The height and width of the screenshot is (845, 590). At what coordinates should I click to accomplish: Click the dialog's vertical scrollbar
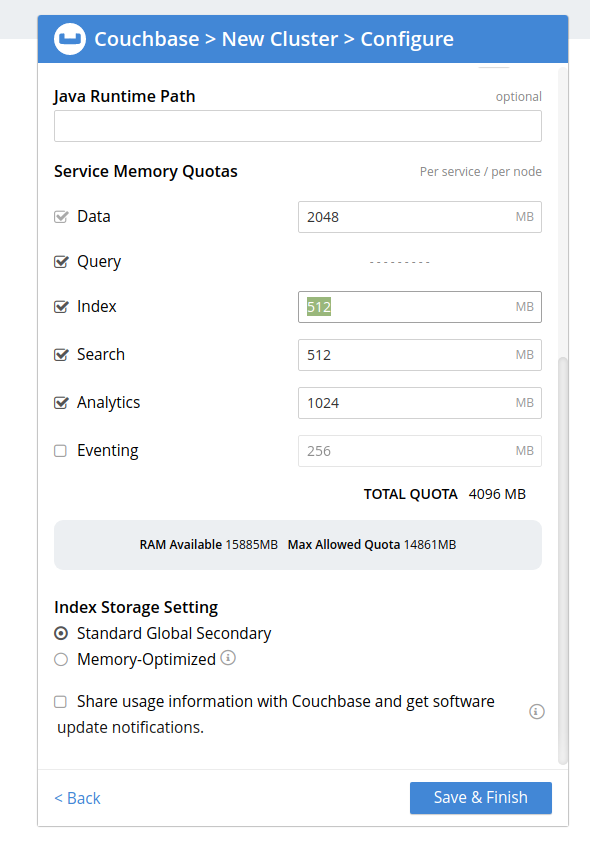click(x=563, y=560)
